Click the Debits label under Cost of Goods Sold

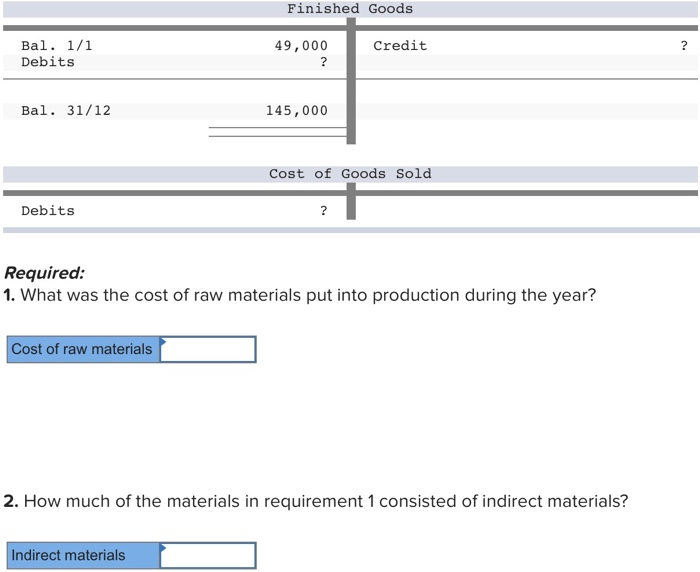[x=48, y=211]
